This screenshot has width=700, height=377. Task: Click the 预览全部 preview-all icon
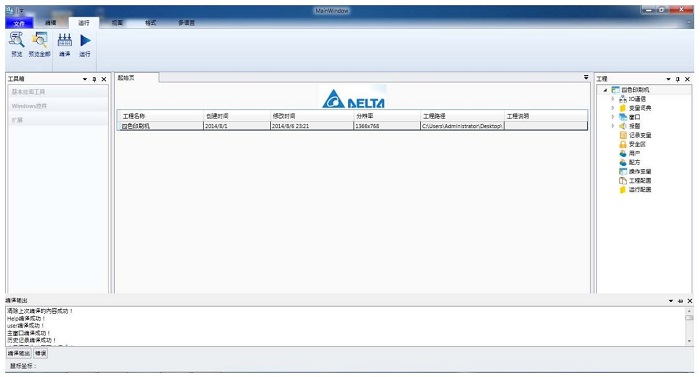39,40
